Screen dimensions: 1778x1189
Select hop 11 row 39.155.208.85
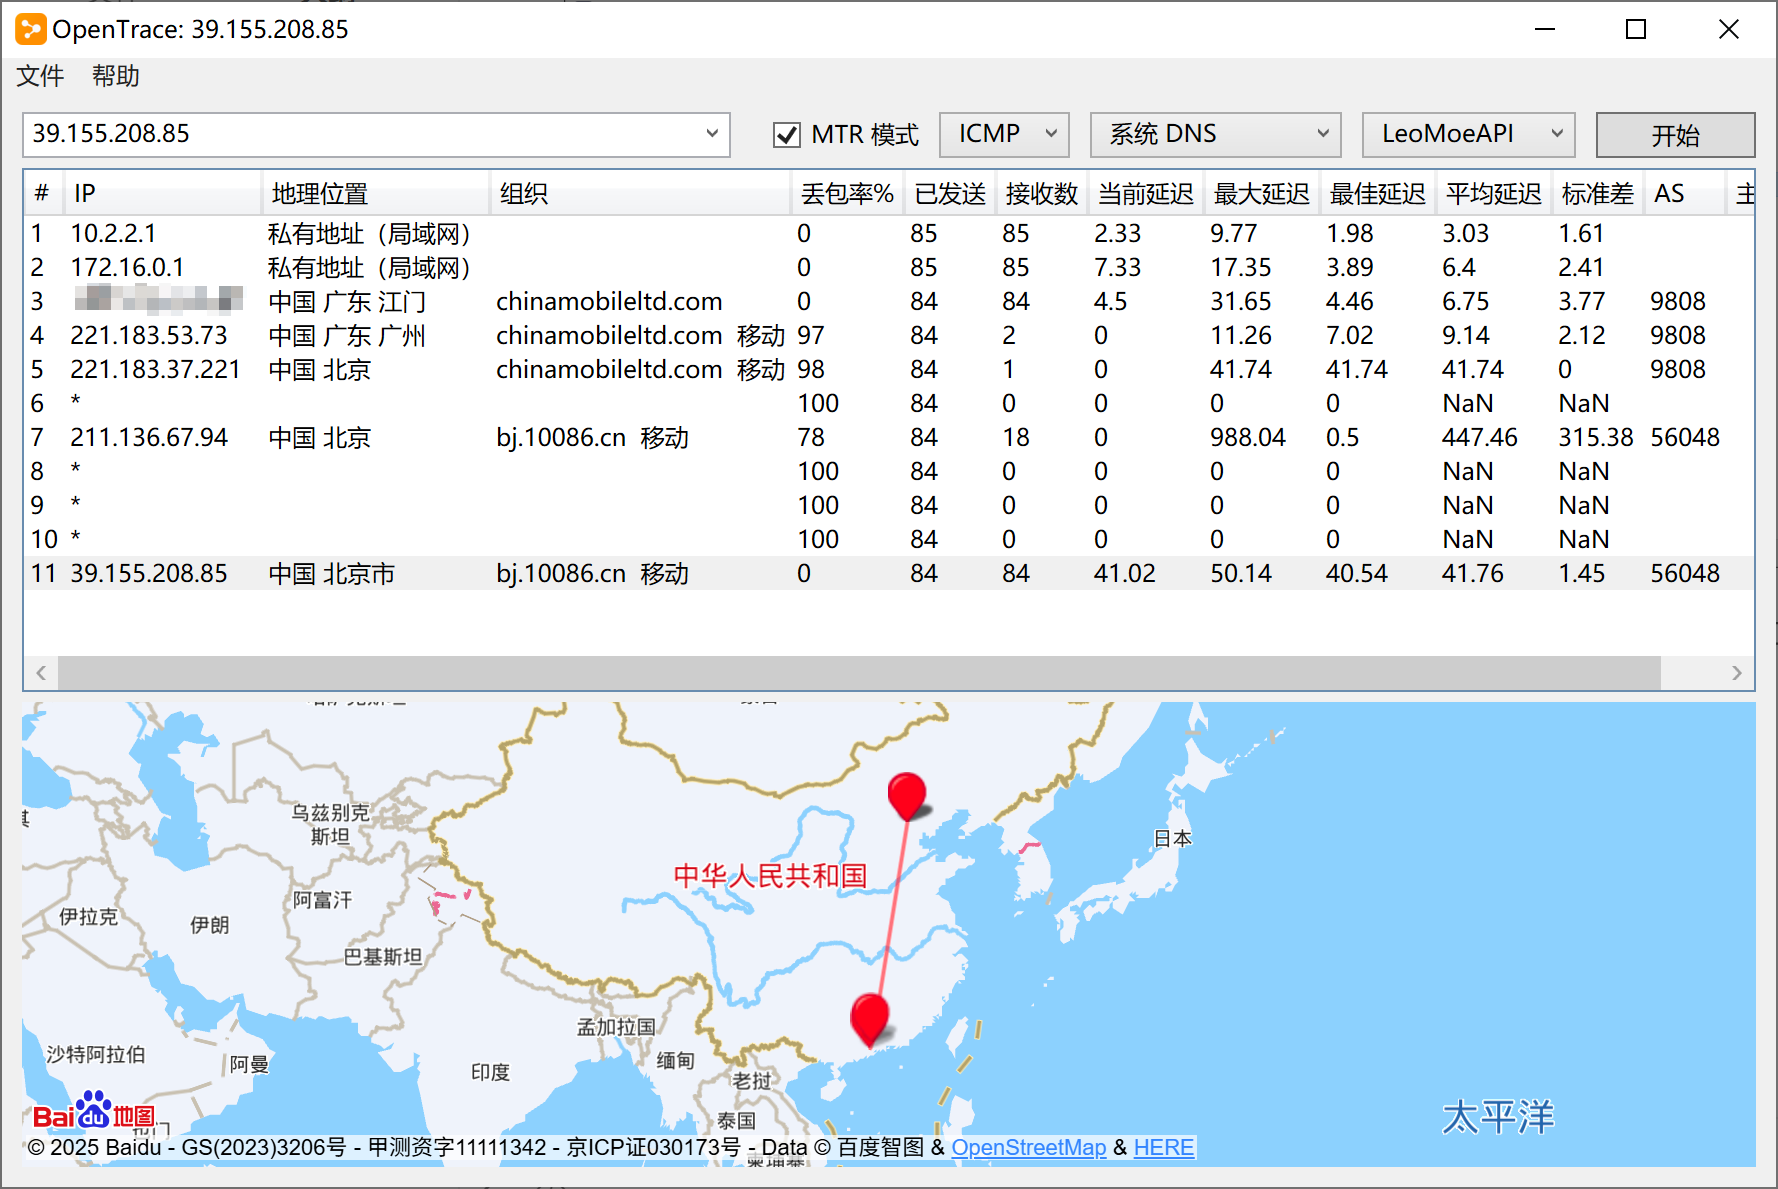[x=148, y=573]
